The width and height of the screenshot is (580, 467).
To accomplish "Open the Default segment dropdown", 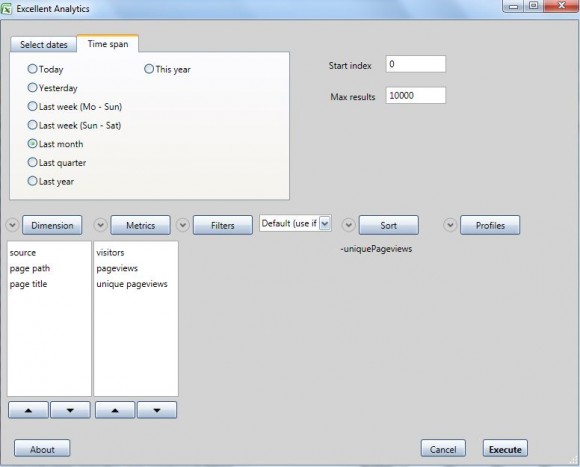I will [x=324, y=223].
